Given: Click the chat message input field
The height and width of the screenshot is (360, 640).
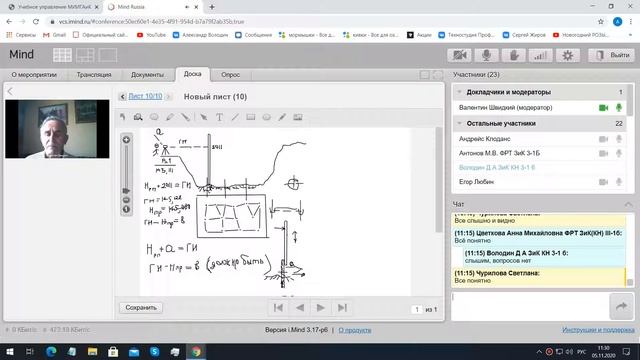Looking at the screenshot, I should (x=530, y=306).
